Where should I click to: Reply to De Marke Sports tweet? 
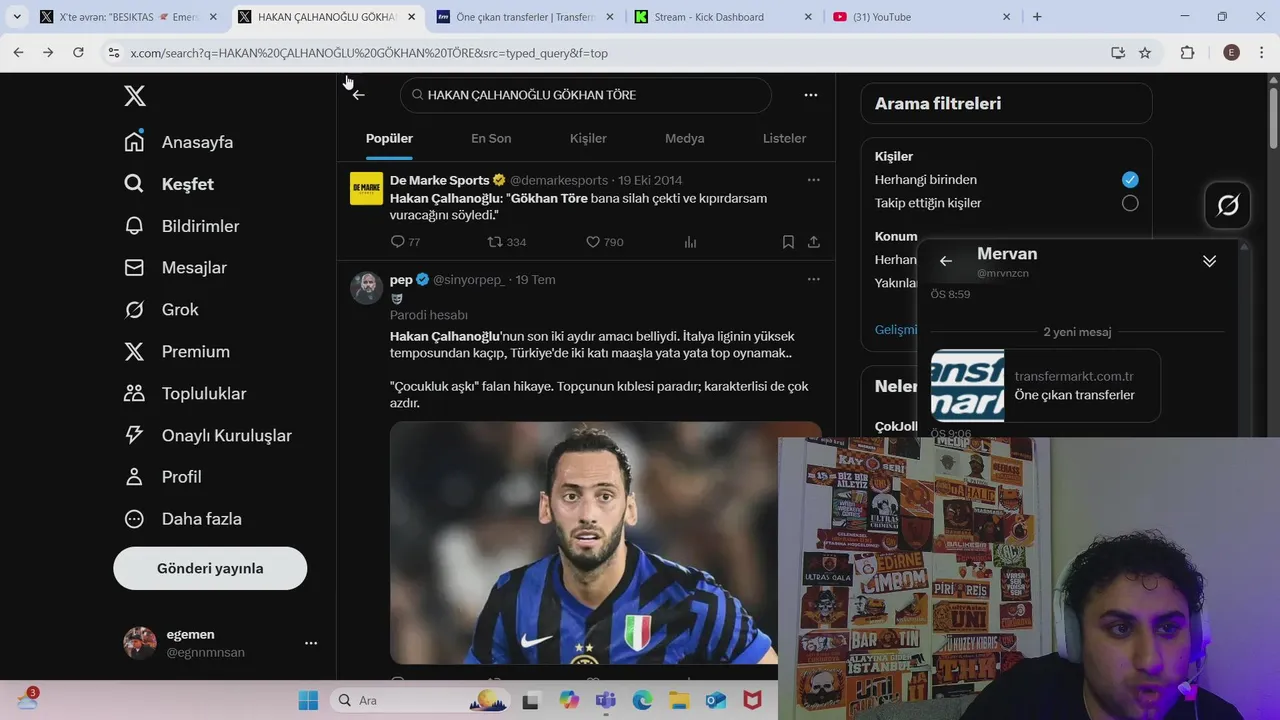(x=405, y=242)
